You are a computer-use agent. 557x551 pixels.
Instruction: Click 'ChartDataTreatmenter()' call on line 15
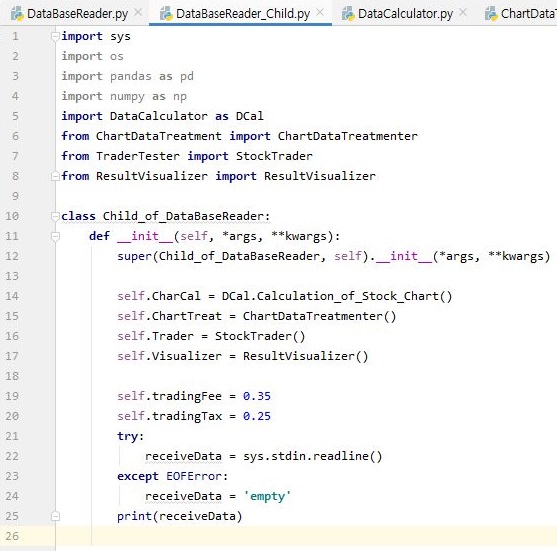click(x=319, y=316)
